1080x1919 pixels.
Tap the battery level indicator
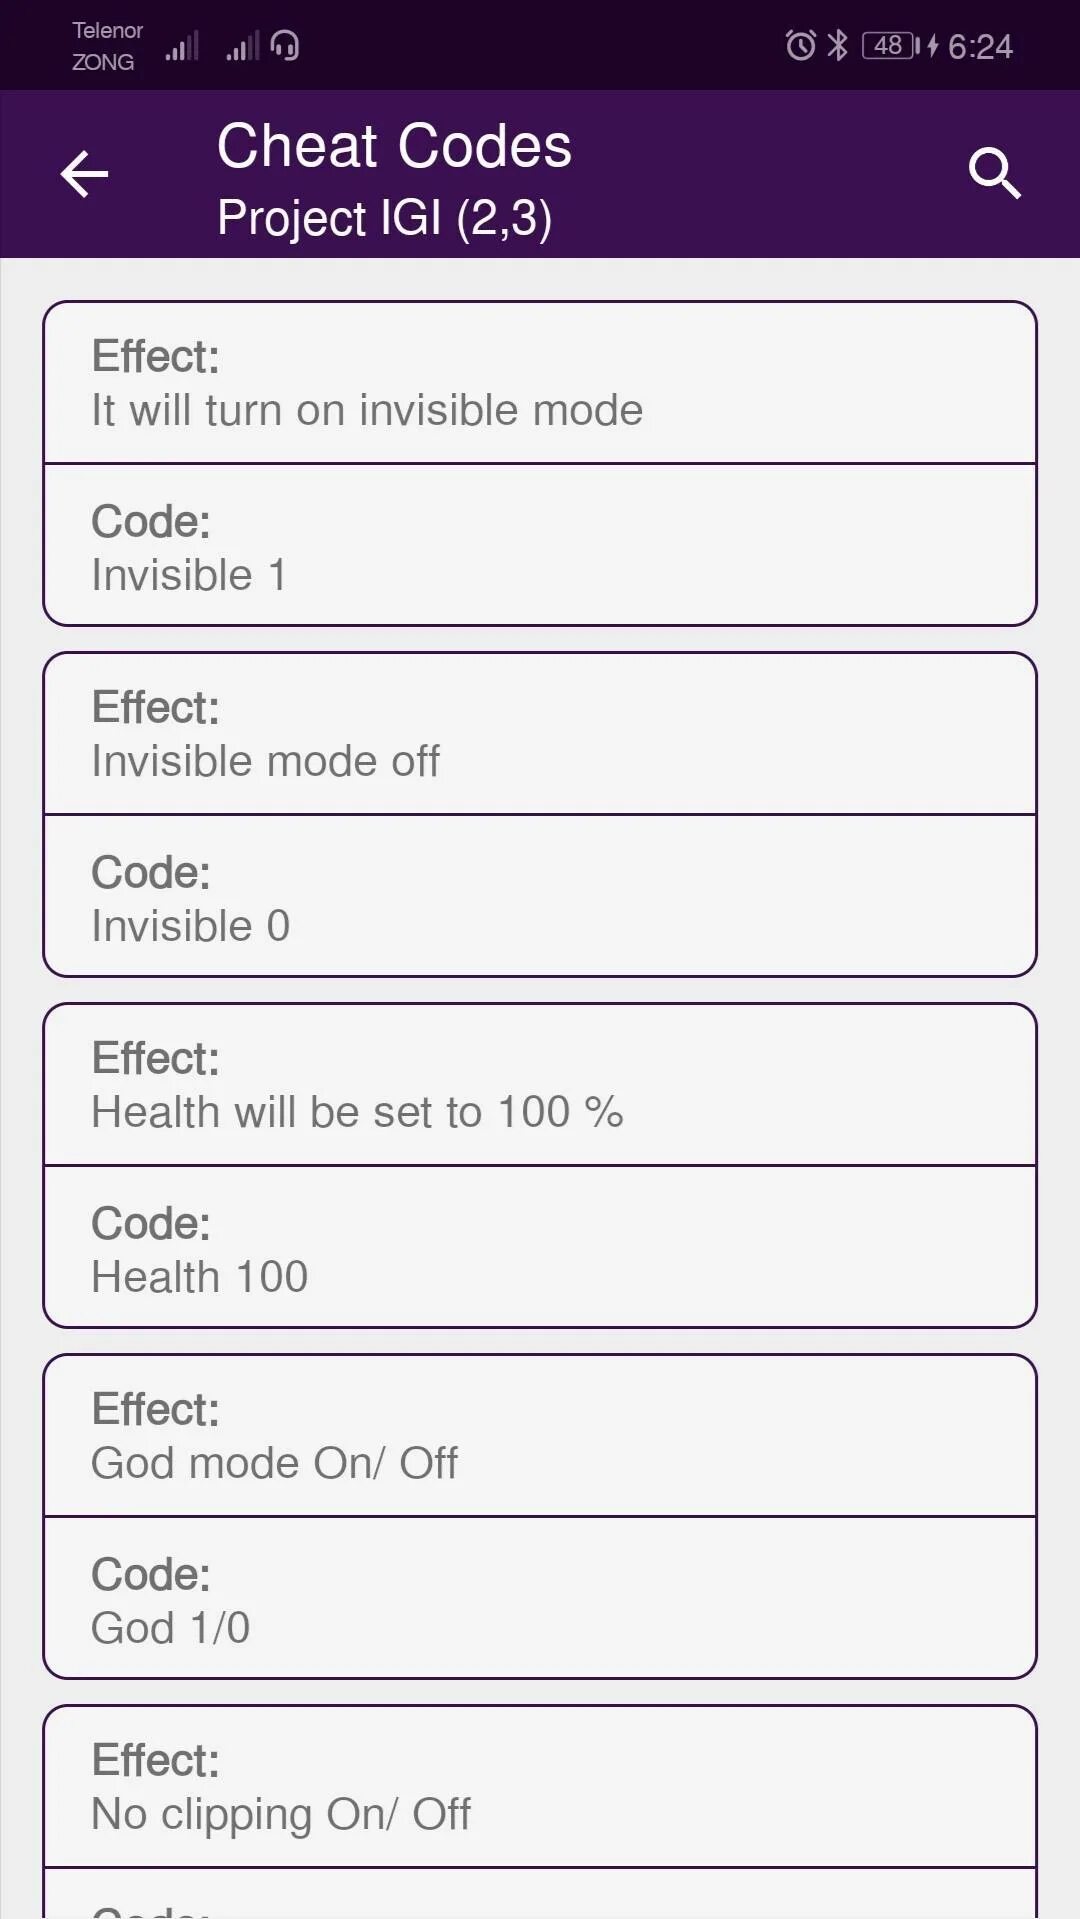pyautogui.click(x=889, y=46)
